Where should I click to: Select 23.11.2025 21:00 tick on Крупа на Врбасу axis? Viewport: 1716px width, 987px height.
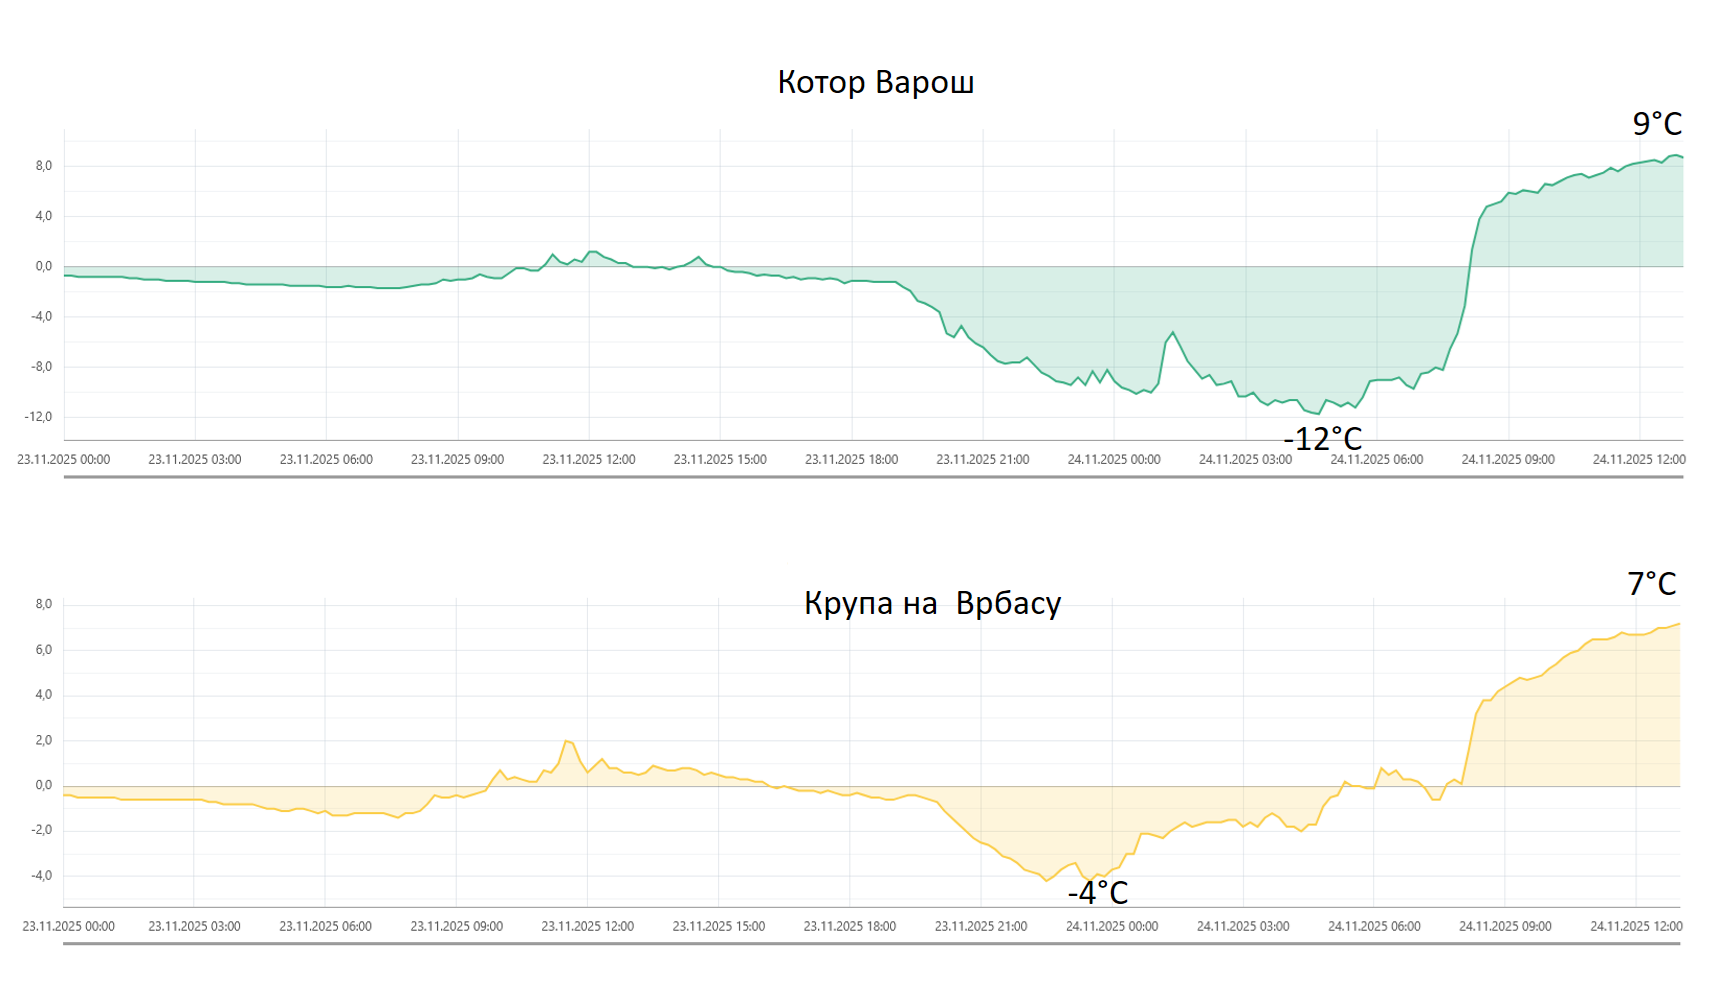coord(981,927)
